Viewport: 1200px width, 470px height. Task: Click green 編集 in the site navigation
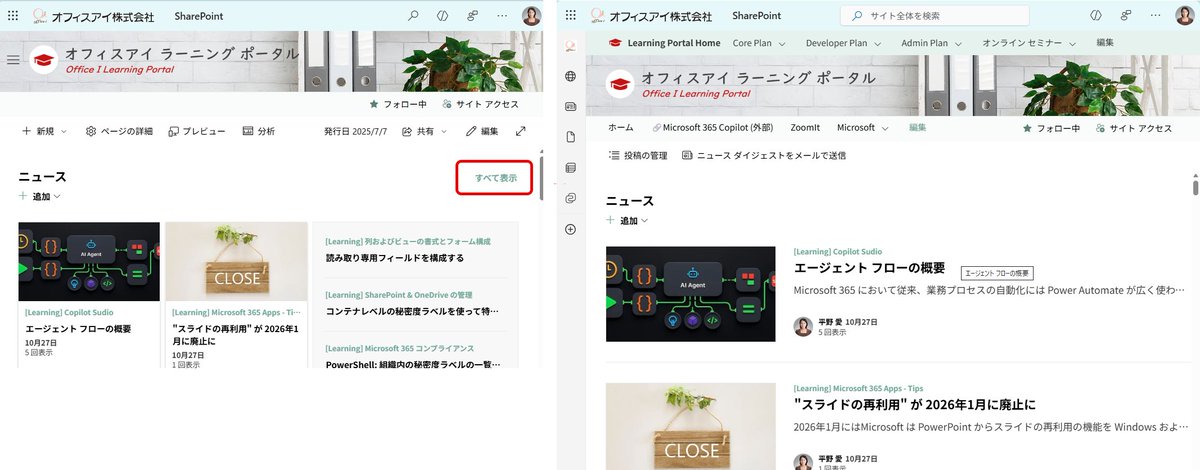[917, 128]
